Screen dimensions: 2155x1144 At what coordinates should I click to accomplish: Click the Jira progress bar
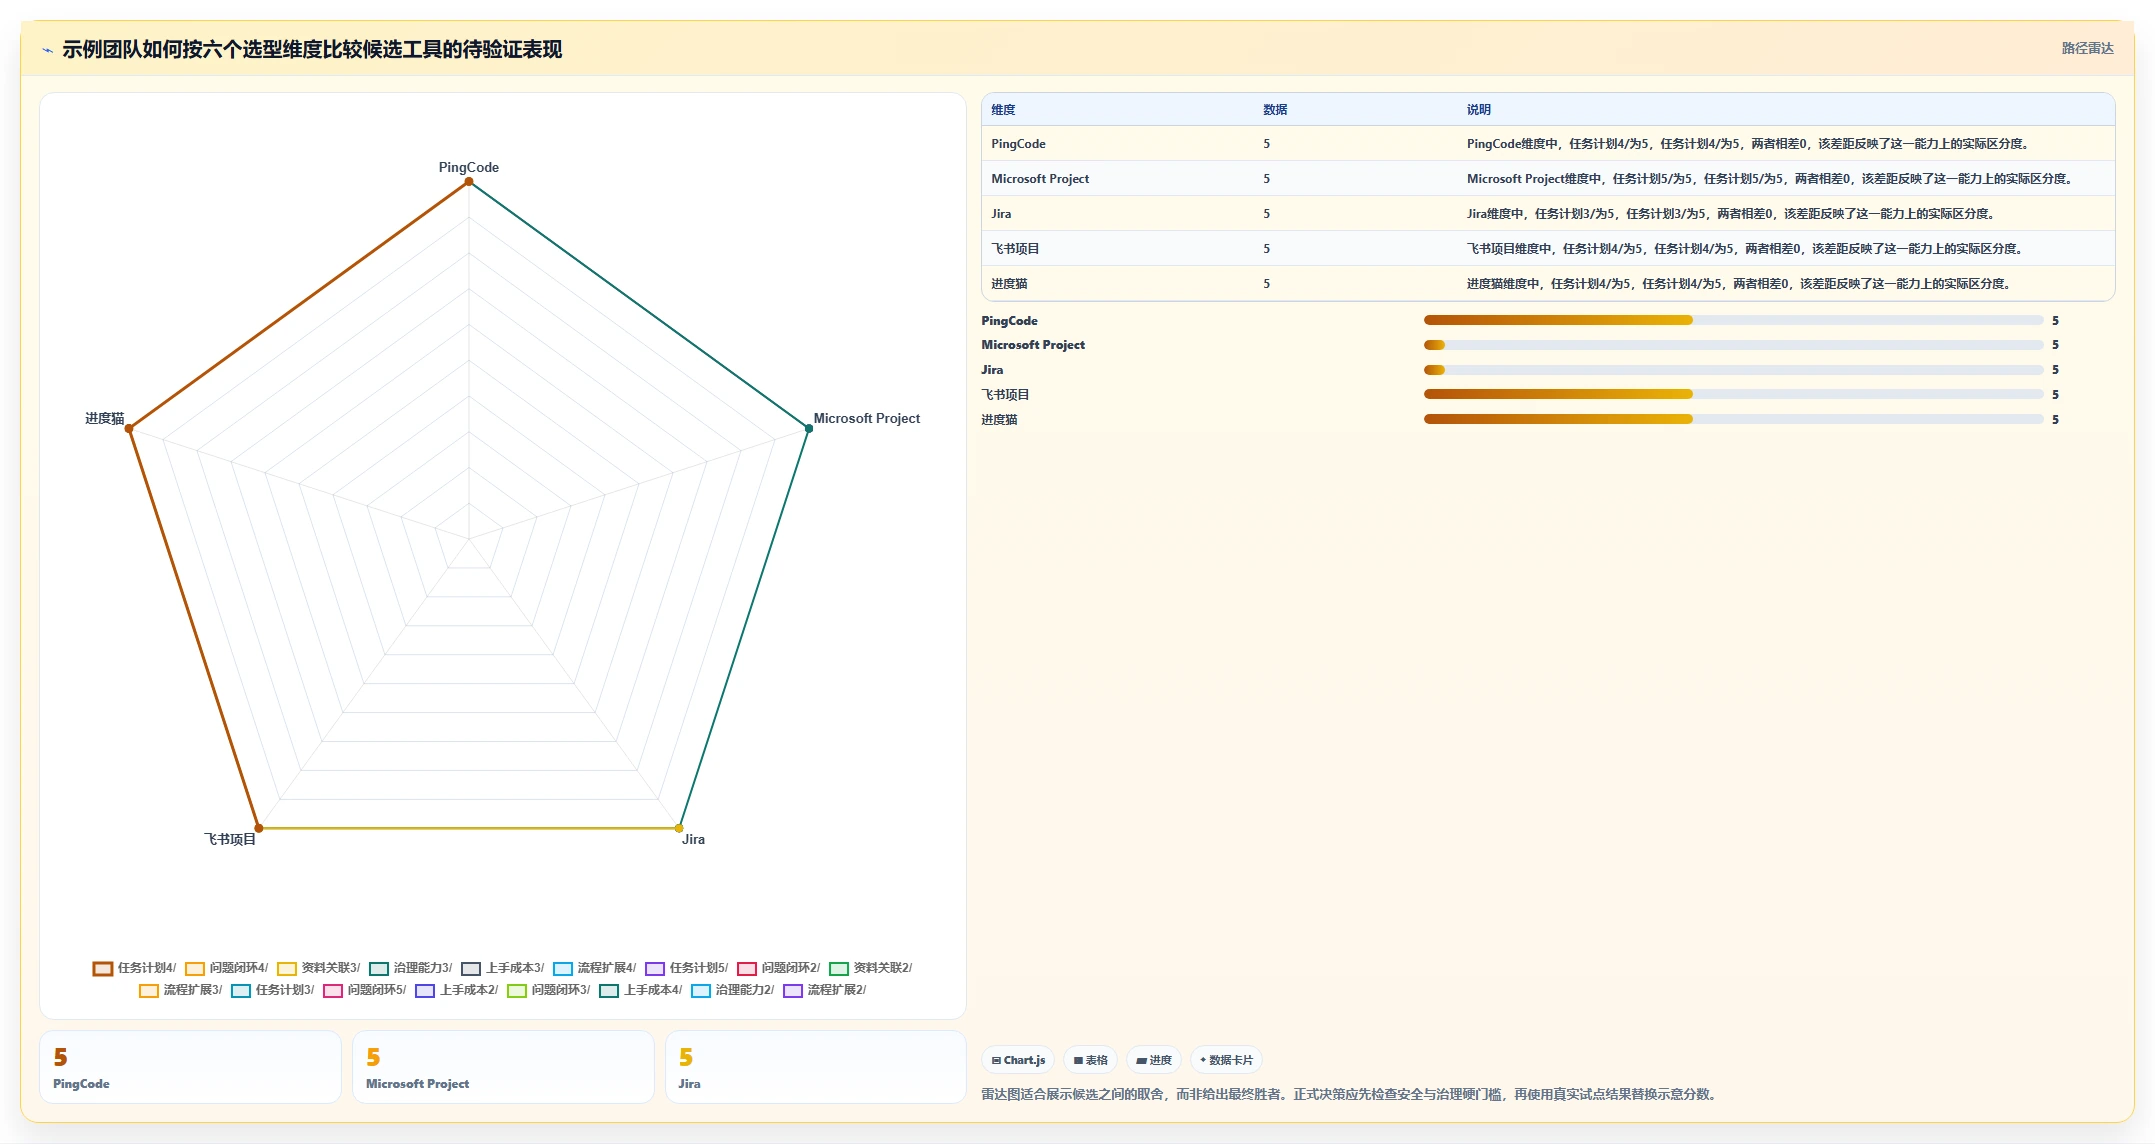tap(1733, 370)
